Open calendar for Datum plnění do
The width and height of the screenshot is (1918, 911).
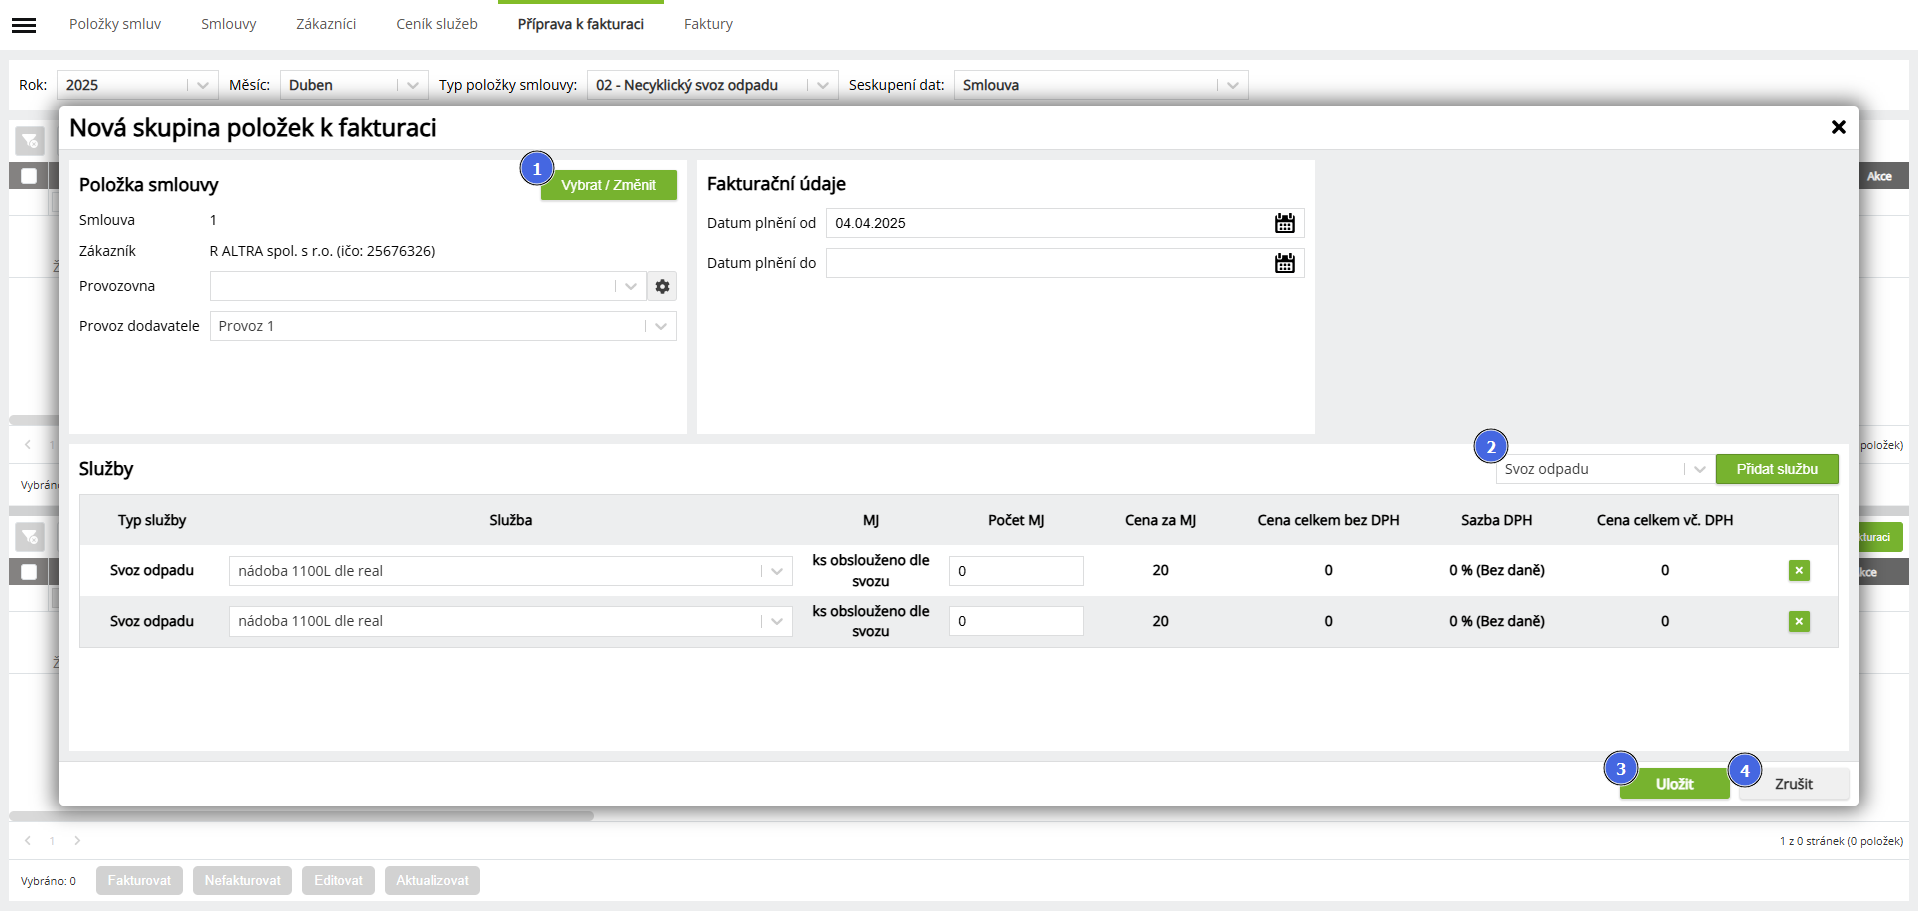tap(1285, 263)
